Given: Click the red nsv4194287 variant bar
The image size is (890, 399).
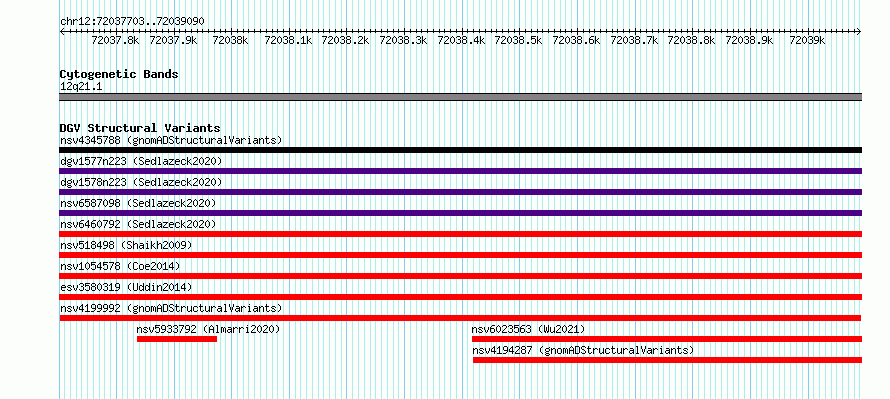Looking at the screenshot, I should [668, 360].
